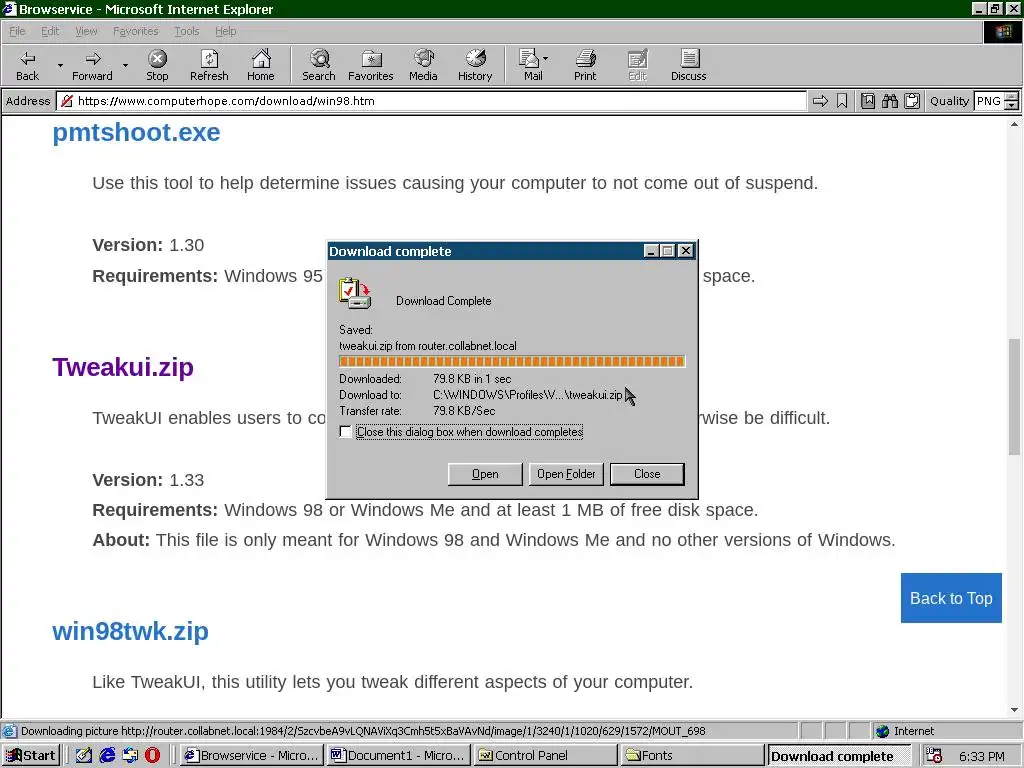This screenshot has height=768, width=1024.
Task: Switch to Document1 taskbar window
Action: point(398,756)
